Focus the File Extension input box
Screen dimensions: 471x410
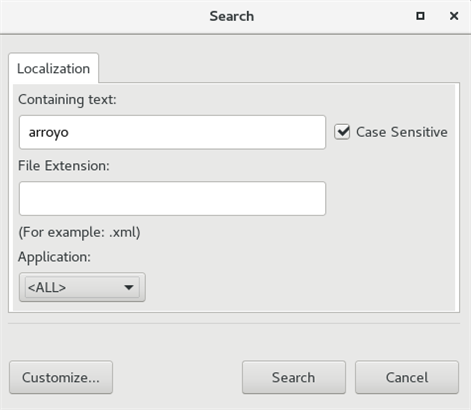tap(172, 199)
